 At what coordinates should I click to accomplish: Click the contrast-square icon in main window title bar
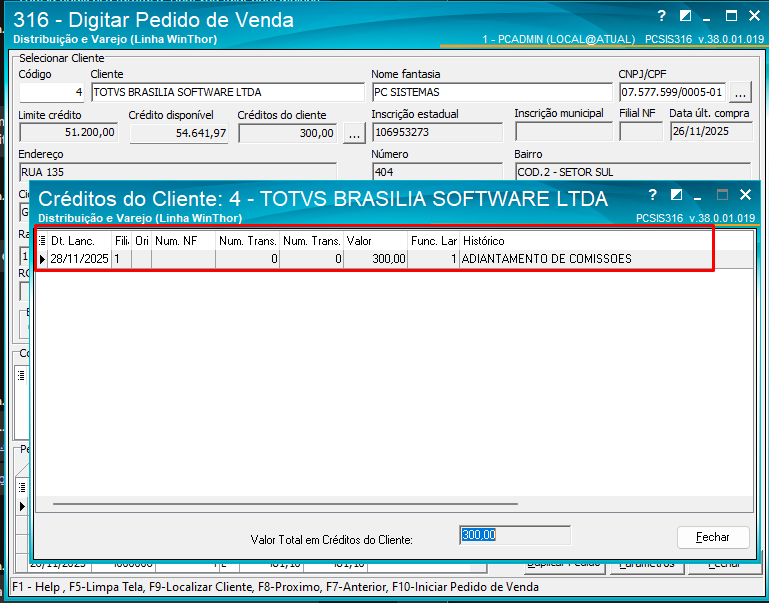[x=685, y=16]
